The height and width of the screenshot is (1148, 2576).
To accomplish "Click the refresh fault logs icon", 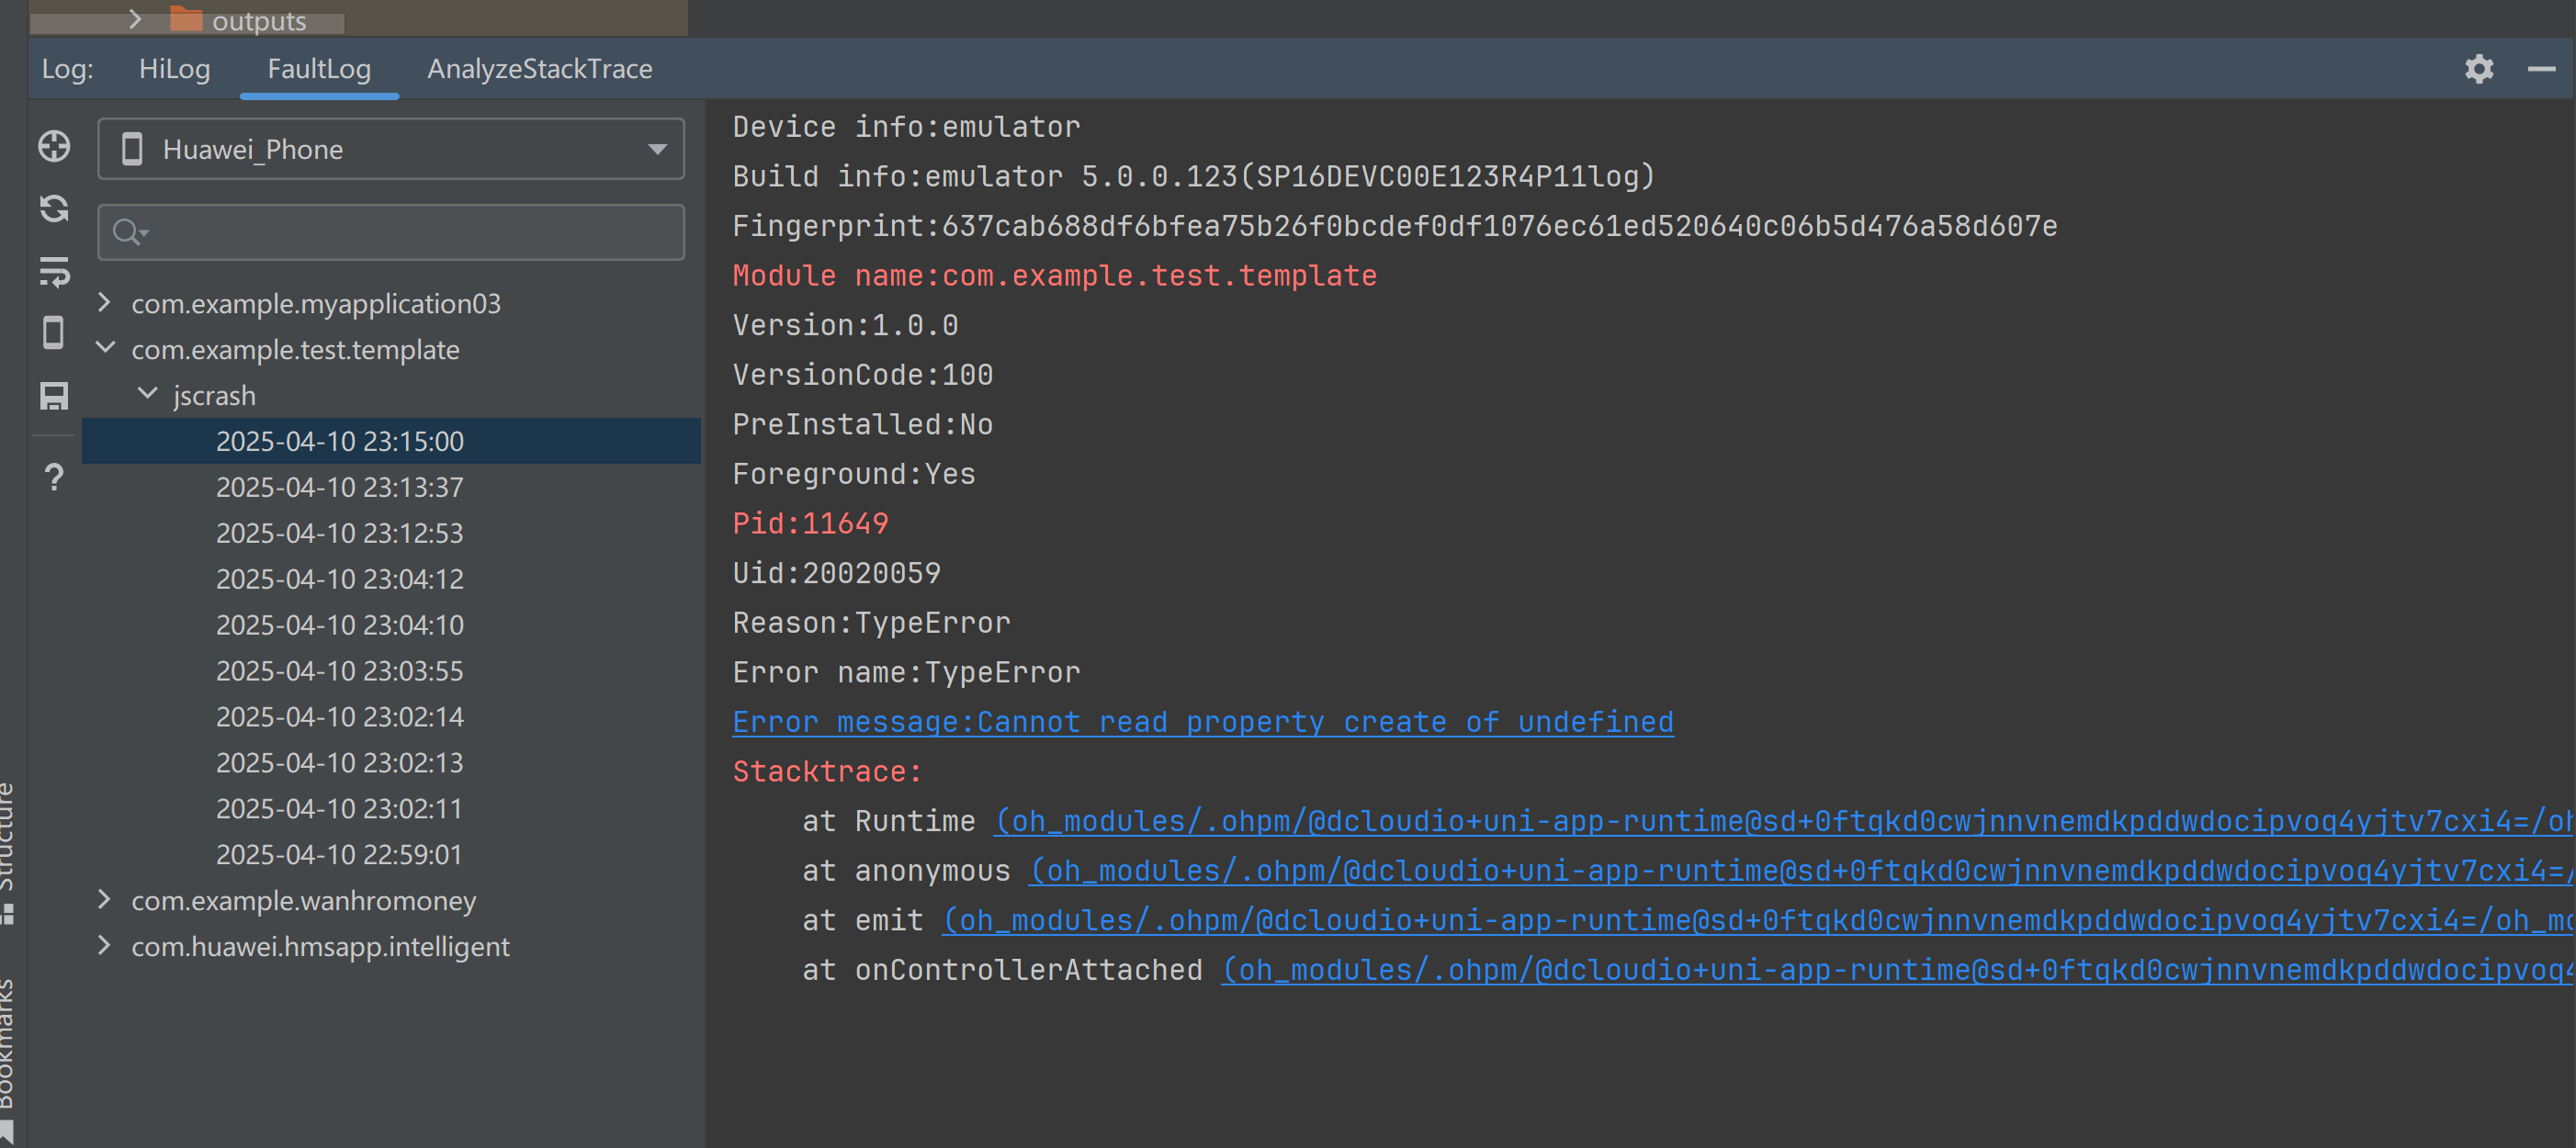I will point(54,208).
